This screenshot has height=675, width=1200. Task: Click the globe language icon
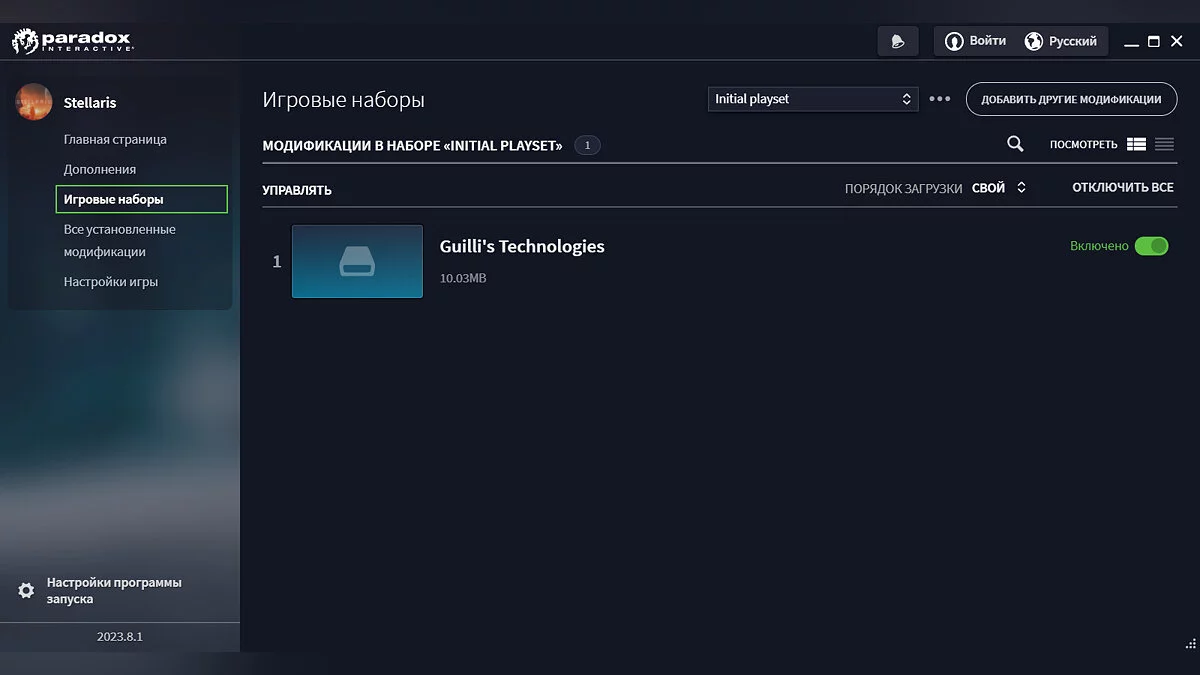pos(1033,41)
